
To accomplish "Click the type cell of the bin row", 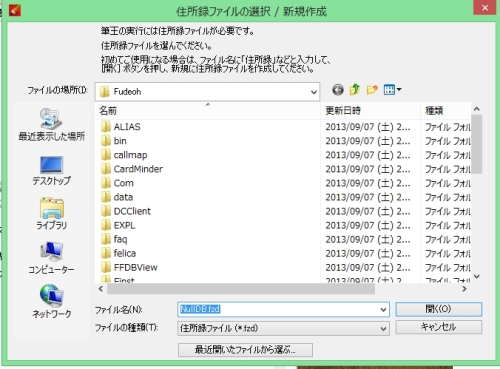I will (x=447, y=141).
